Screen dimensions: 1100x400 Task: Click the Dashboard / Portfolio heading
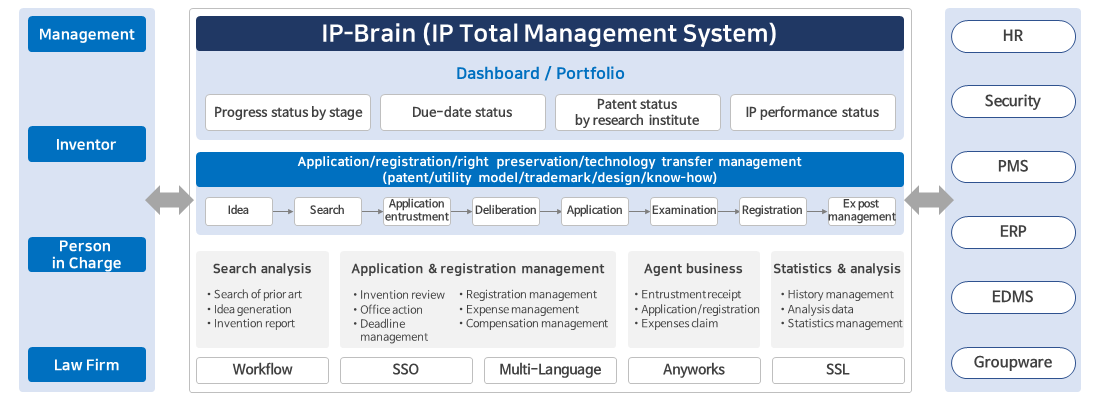pos(540,73)
